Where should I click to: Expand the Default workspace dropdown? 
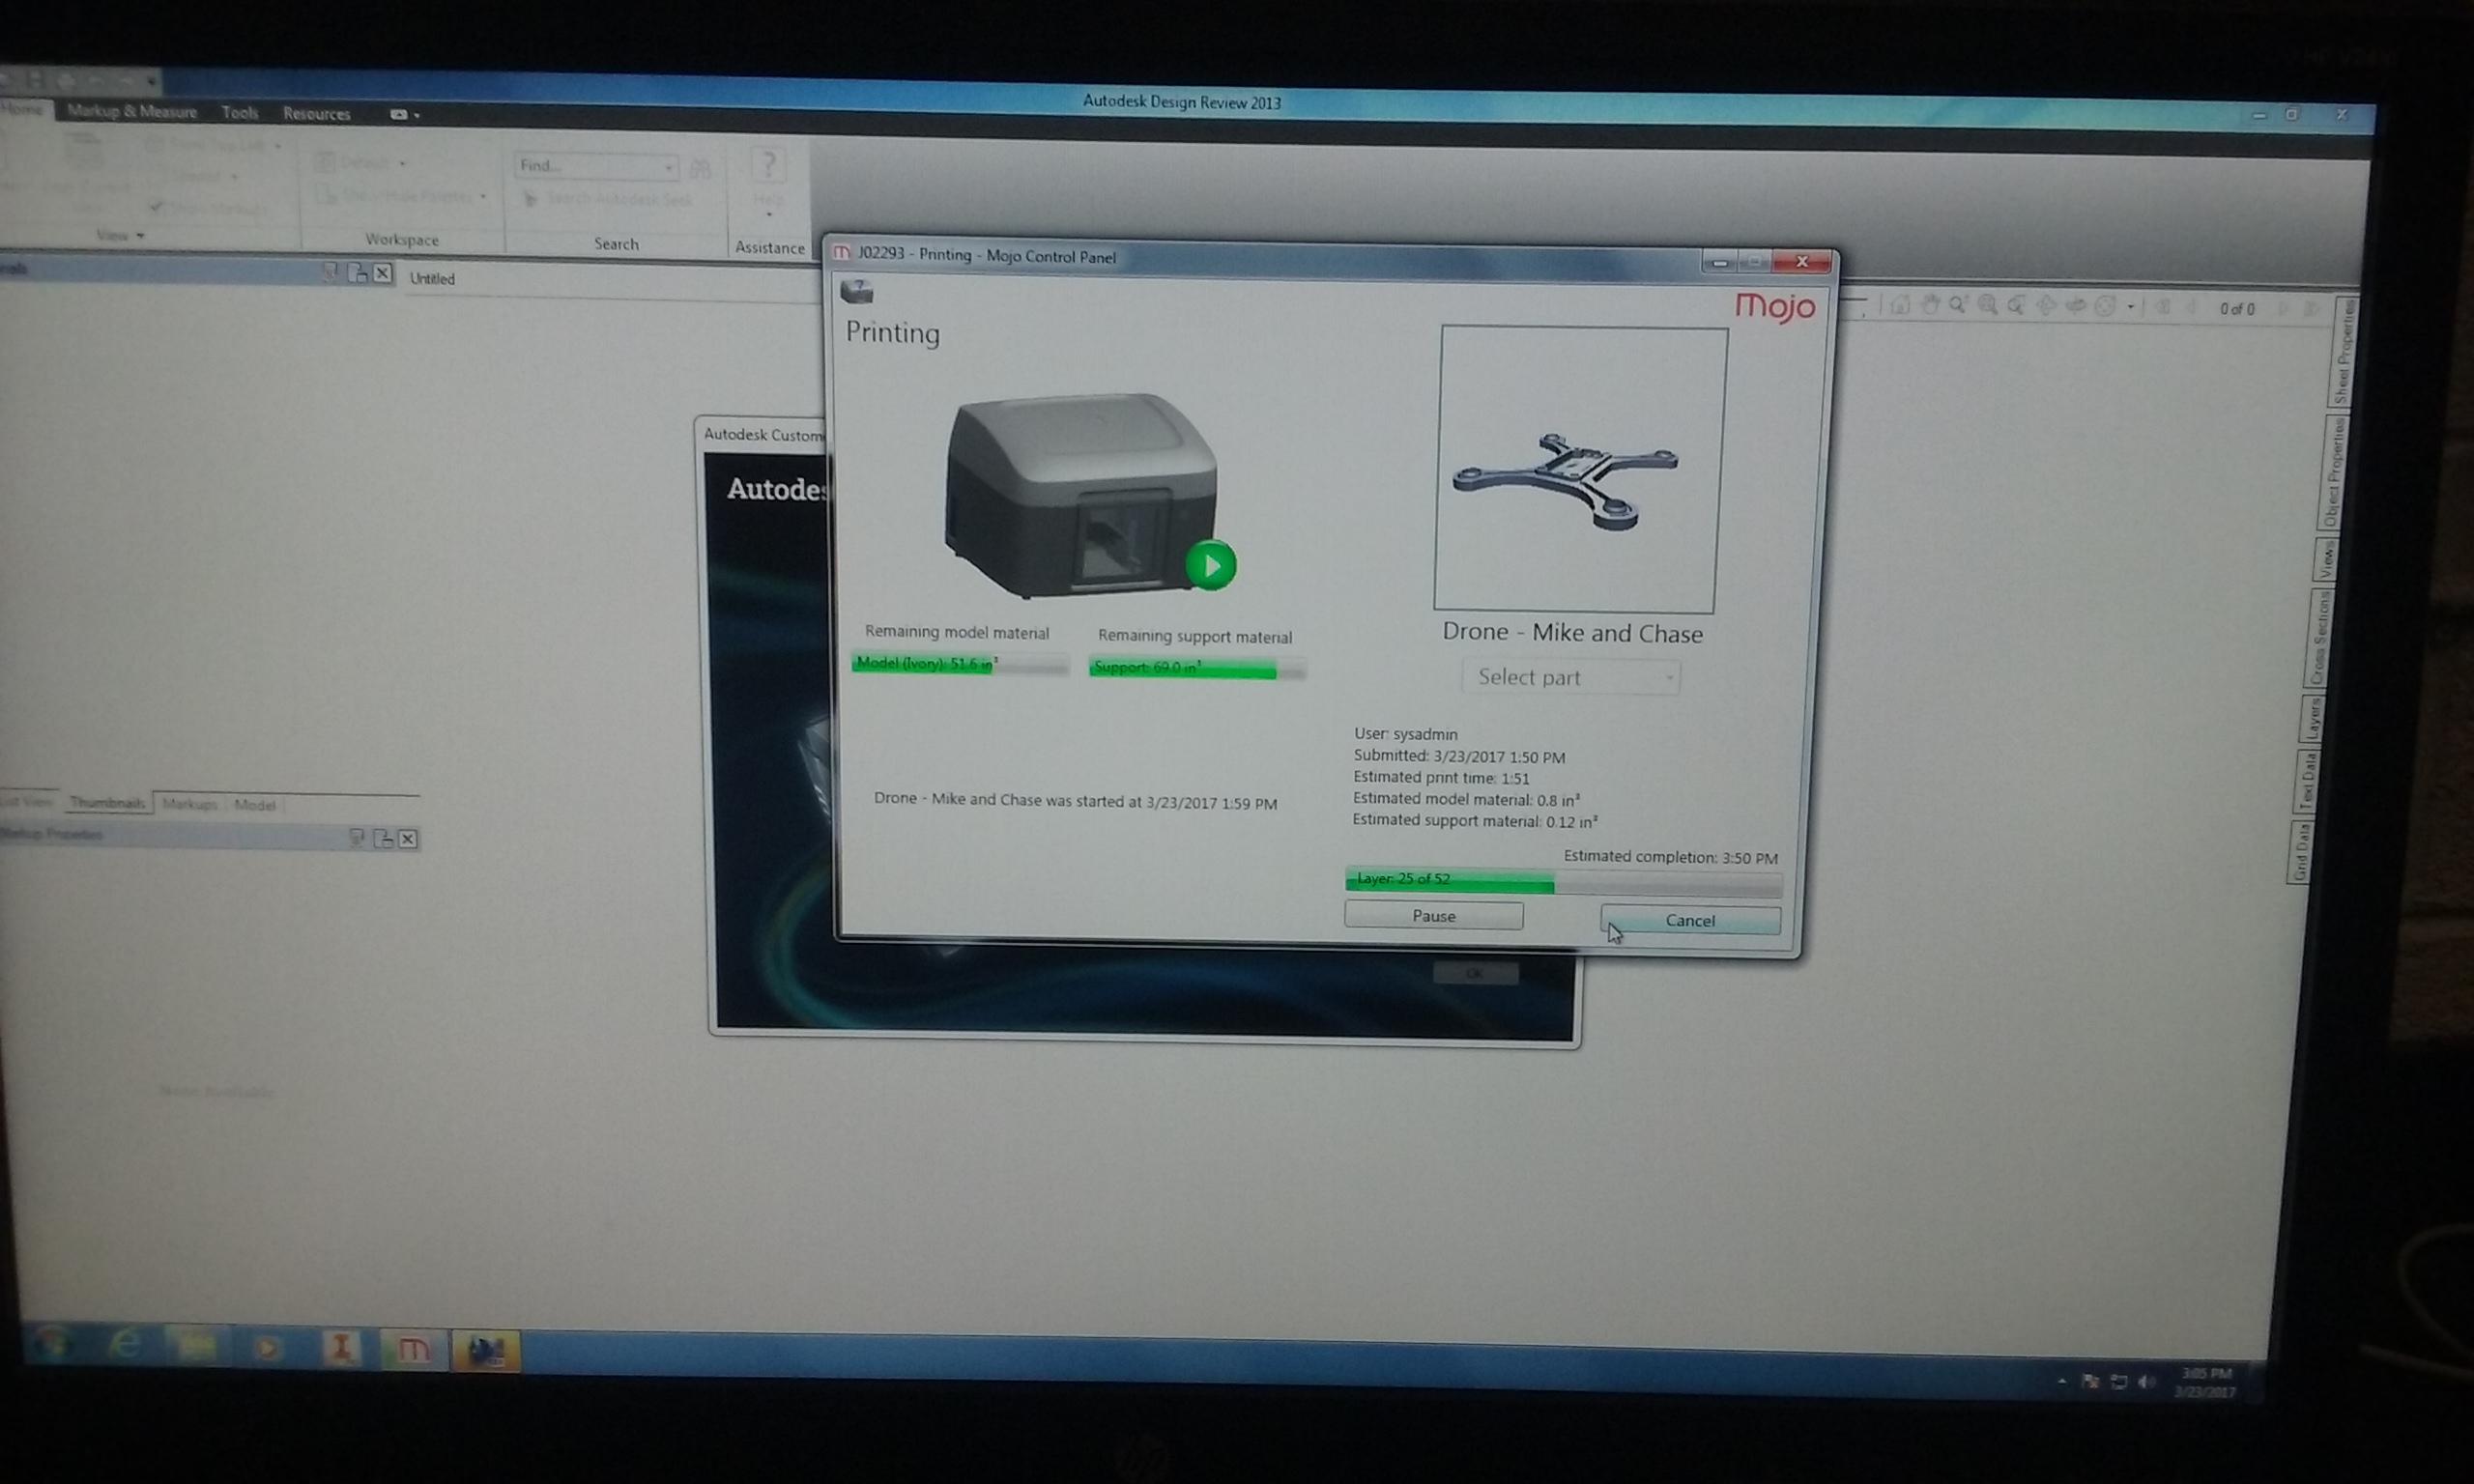coord(402,164)
